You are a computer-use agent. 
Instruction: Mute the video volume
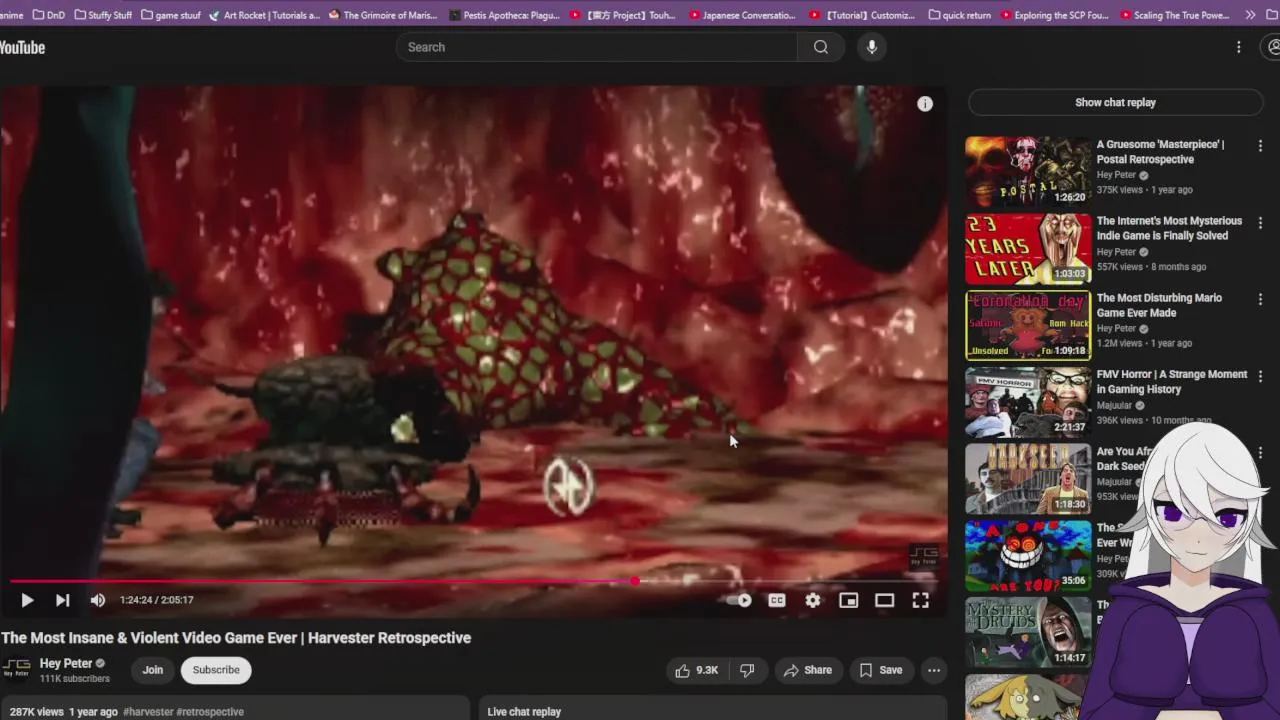[97, 600]
